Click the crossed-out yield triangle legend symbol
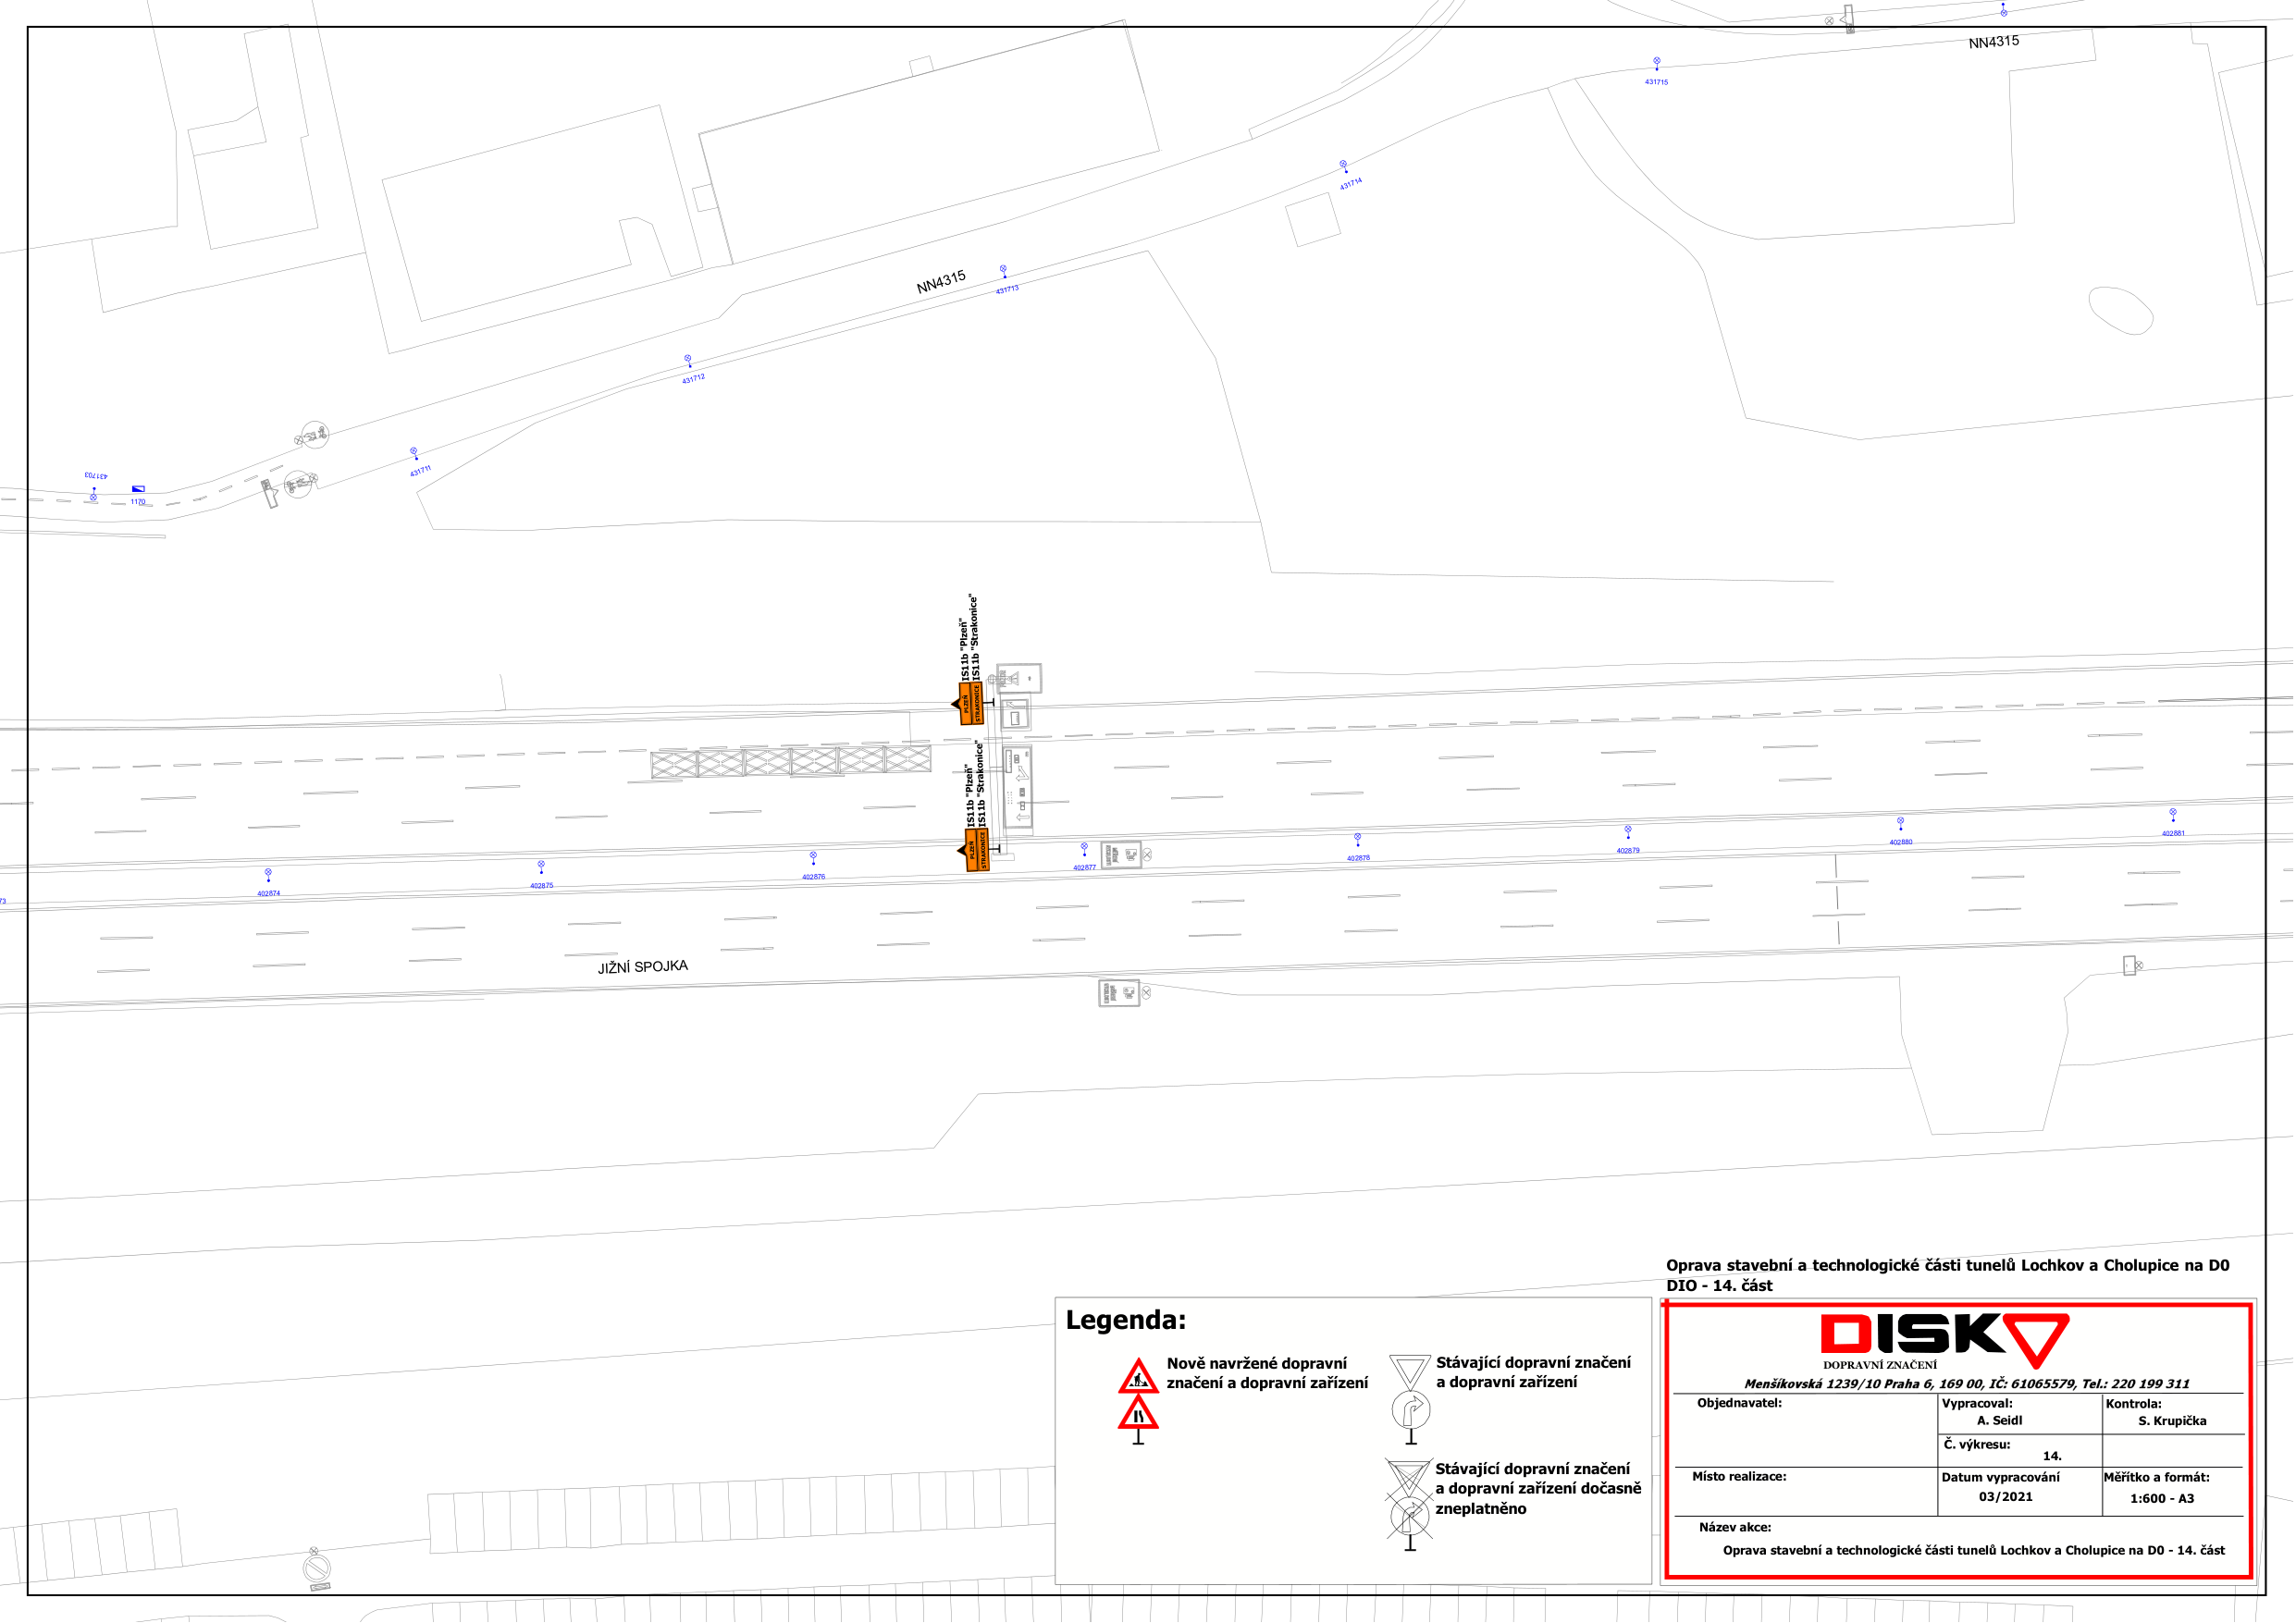2296x1623 pixels. click(x=1408, y=1479)
